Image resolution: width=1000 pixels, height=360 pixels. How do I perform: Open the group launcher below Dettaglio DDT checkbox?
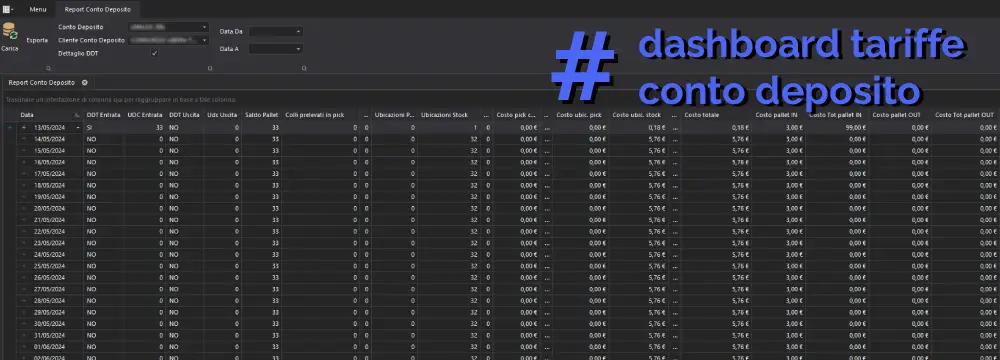point(210,68)
